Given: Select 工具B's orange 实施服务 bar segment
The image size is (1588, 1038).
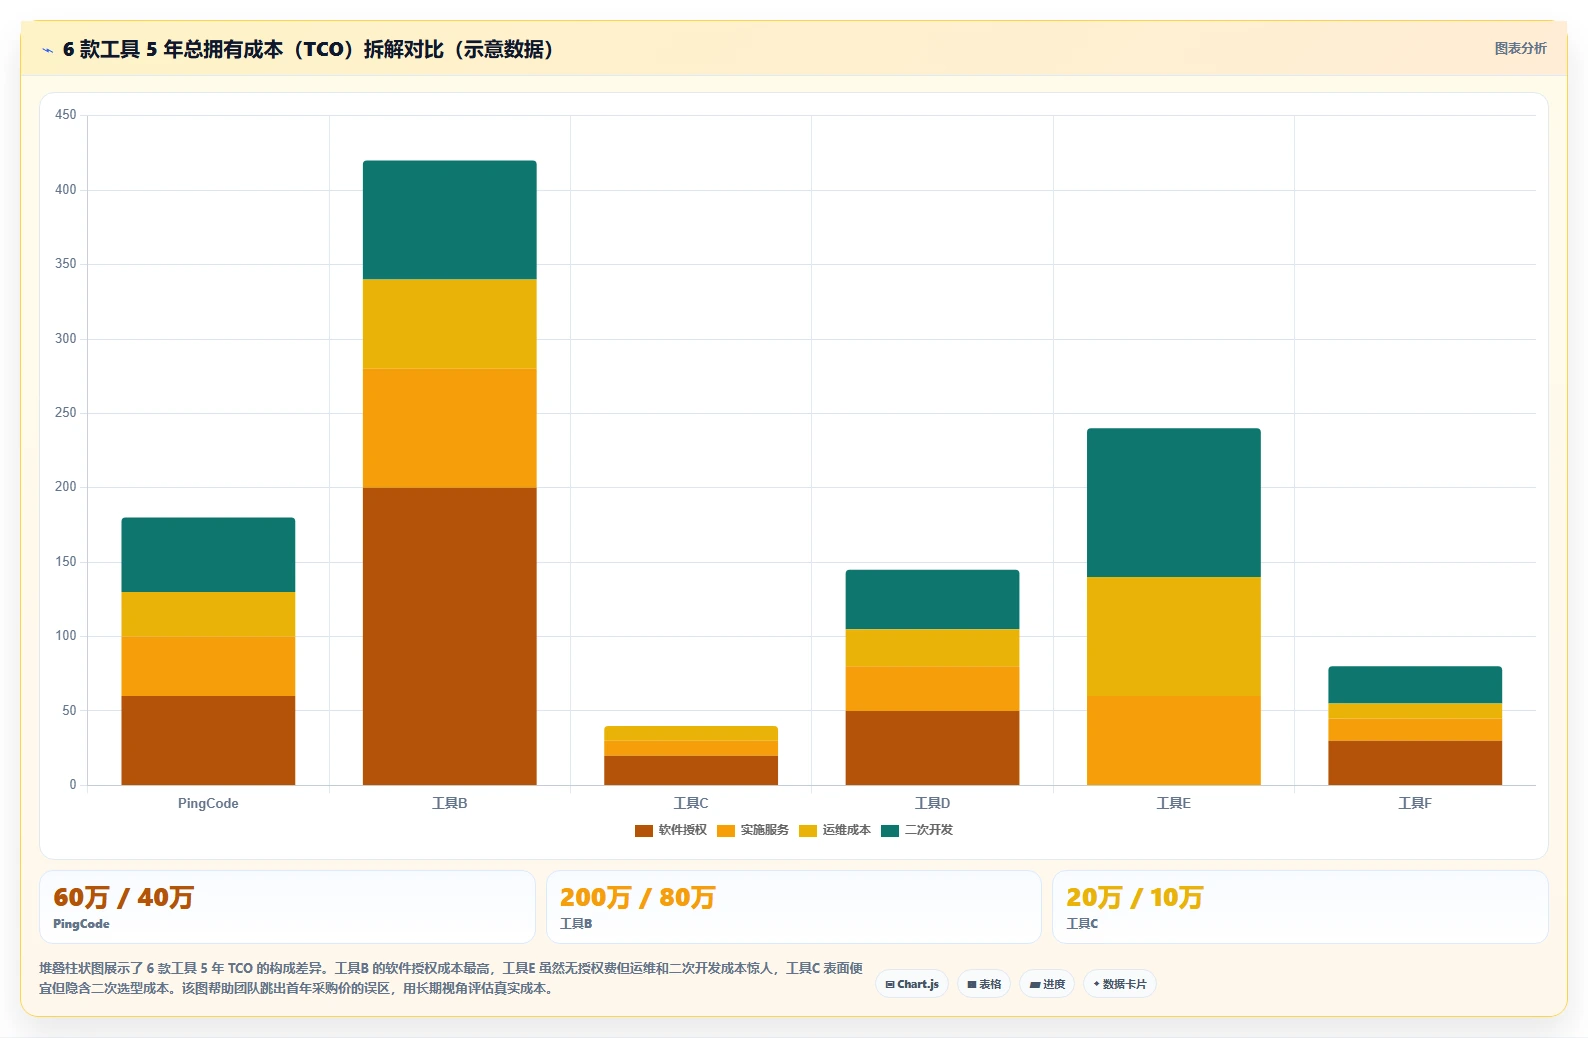Looking at the screenshot, I should (450, 428).
